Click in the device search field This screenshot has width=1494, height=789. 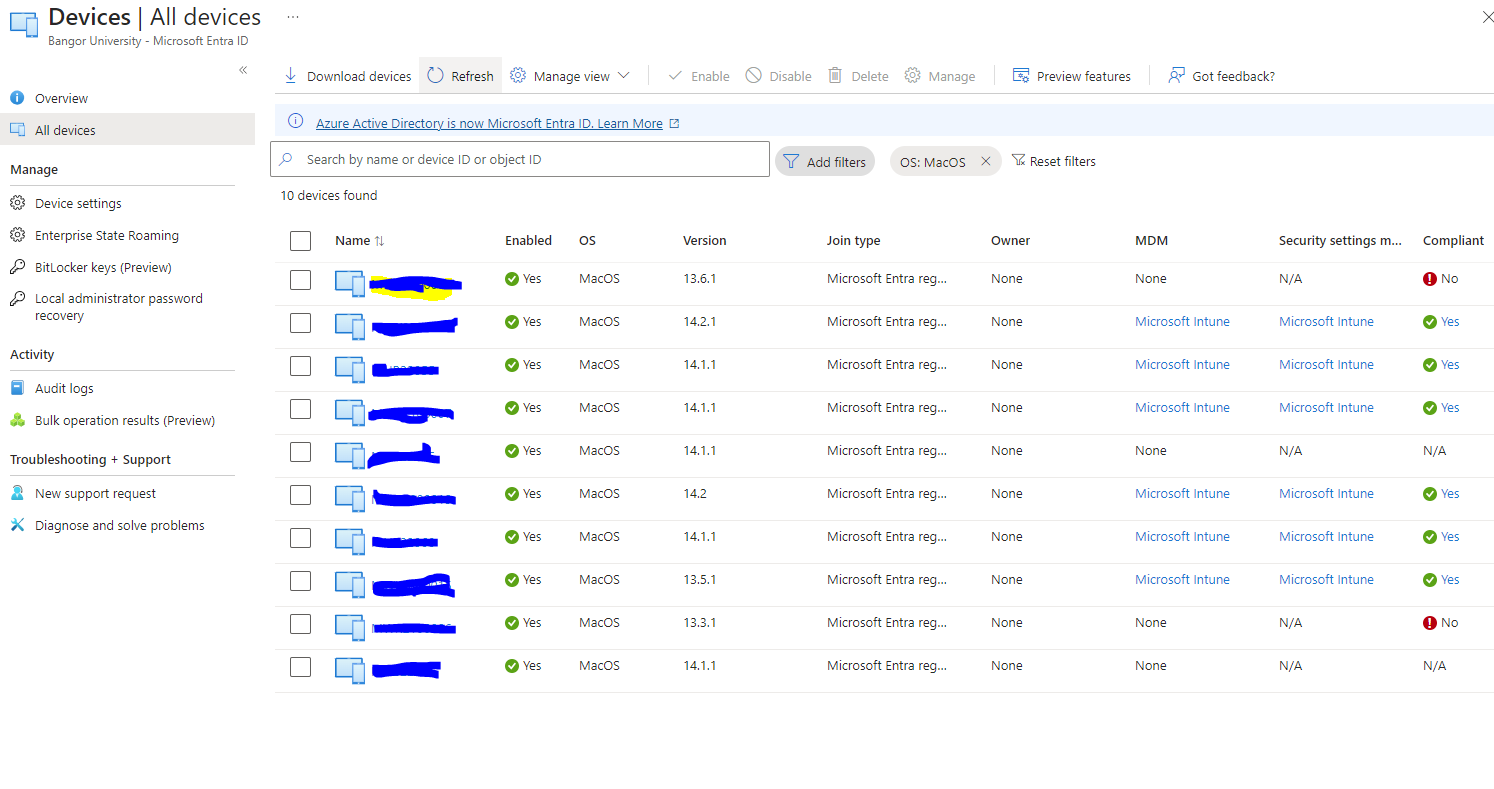click(x=520, y=159)
